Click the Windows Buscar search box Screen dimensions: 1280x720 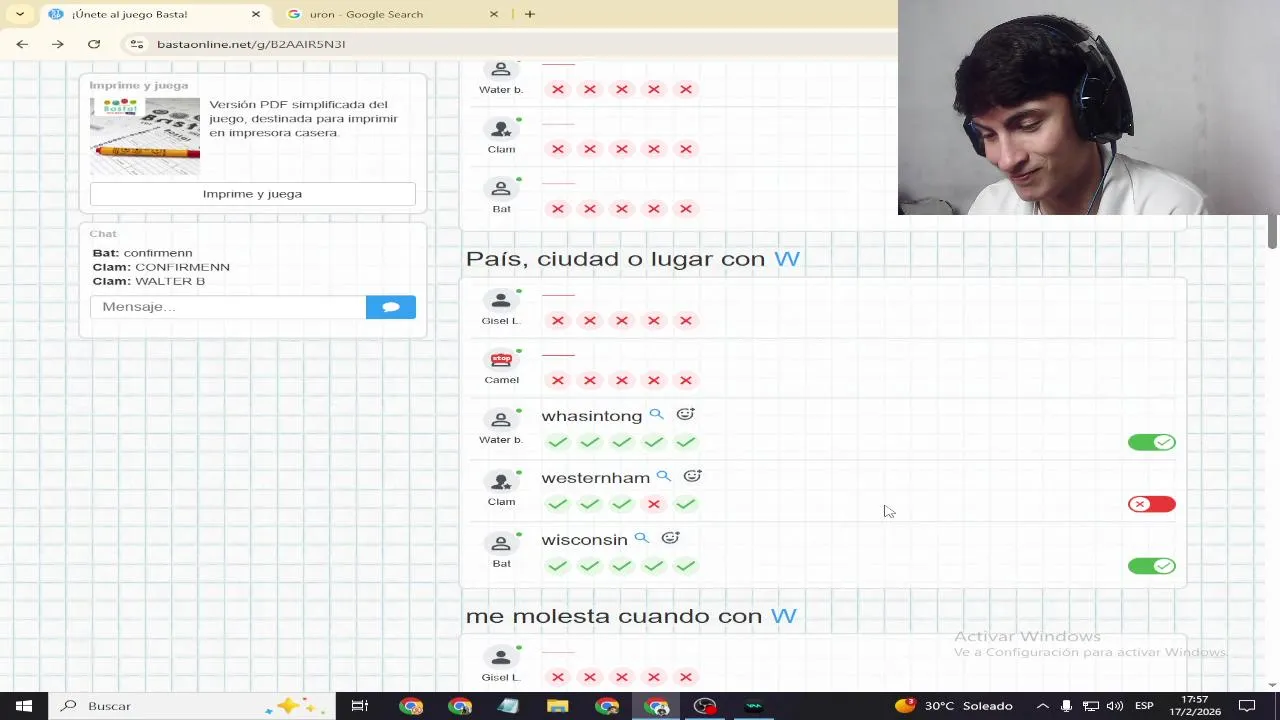point(190,706)
